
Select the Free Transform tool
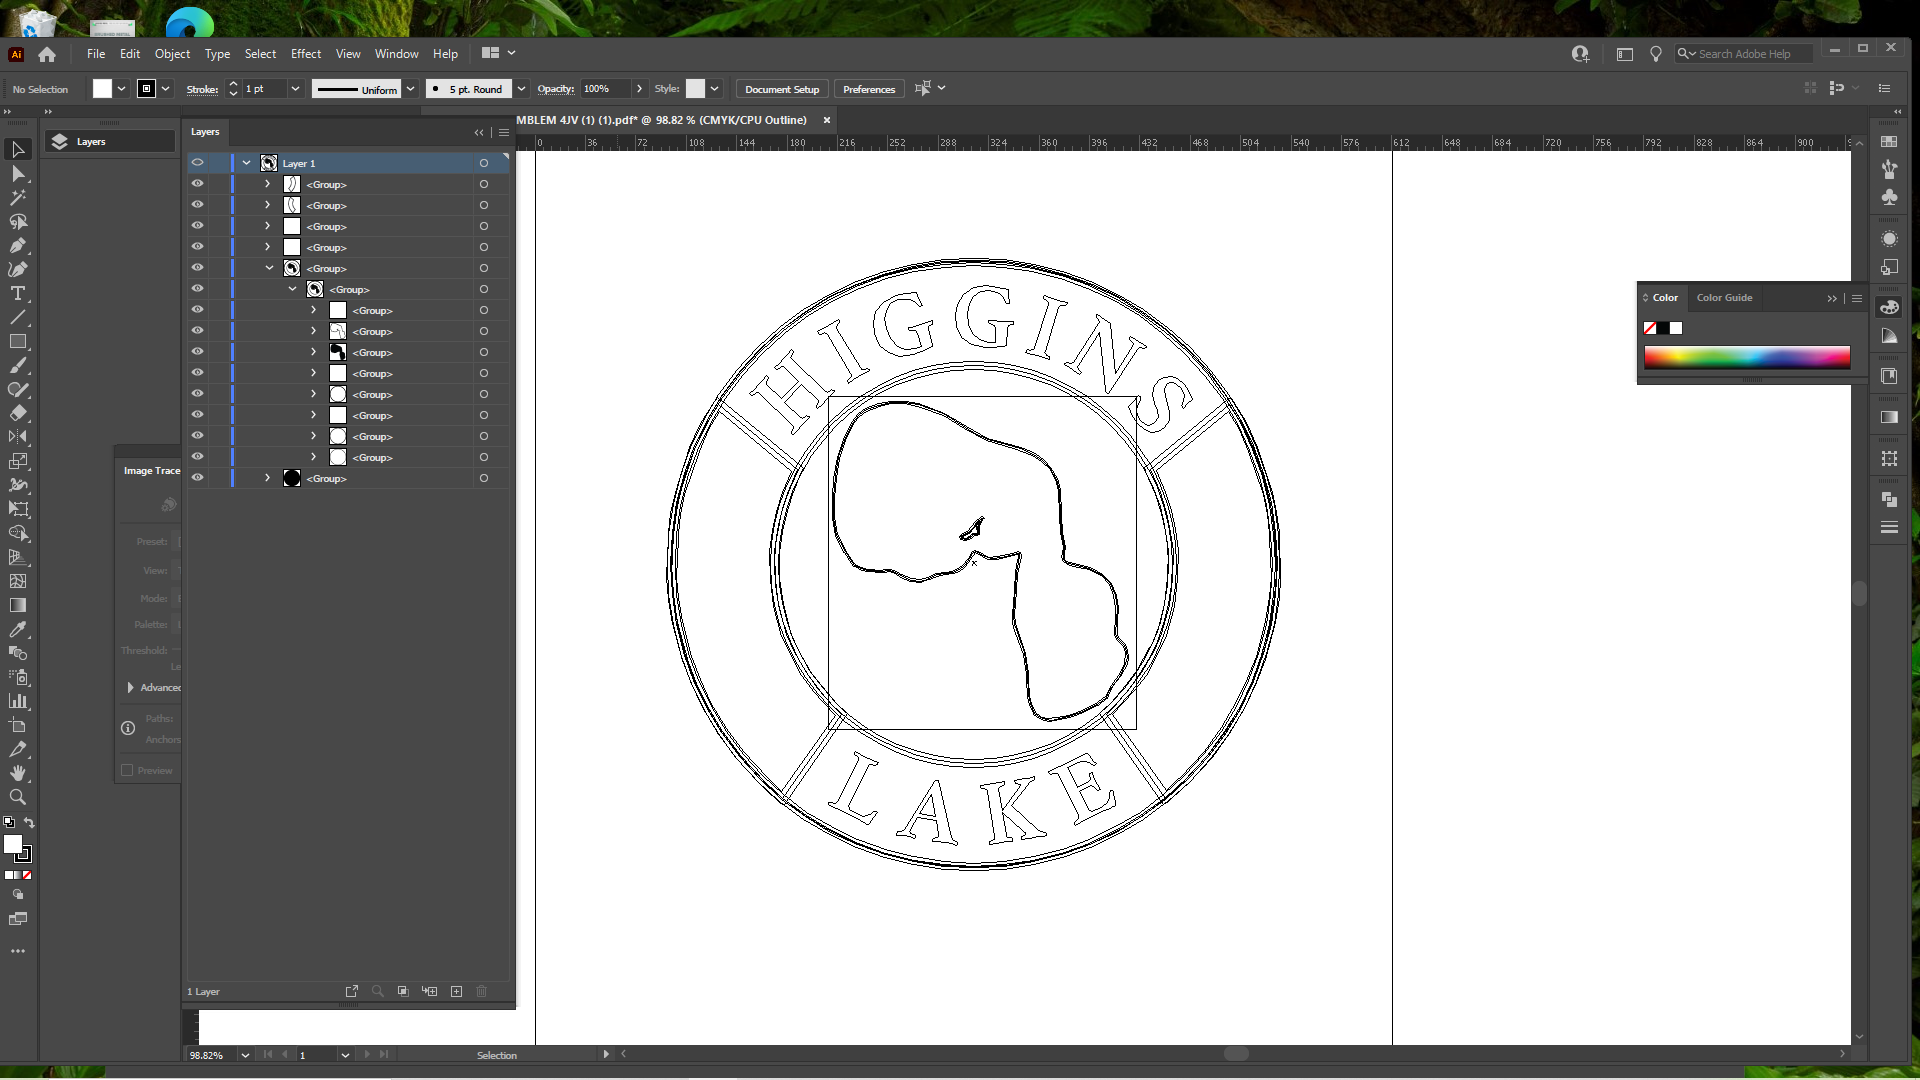pyautogui.click(x=18, y=509)
